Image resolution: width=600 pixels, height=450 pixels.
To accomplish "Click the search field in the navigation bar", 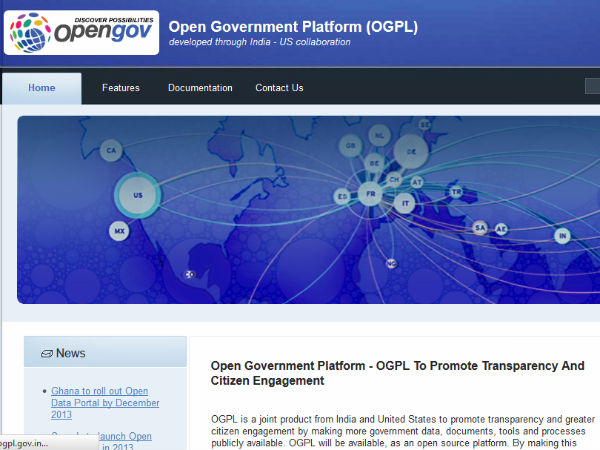I will pos(592,87).
